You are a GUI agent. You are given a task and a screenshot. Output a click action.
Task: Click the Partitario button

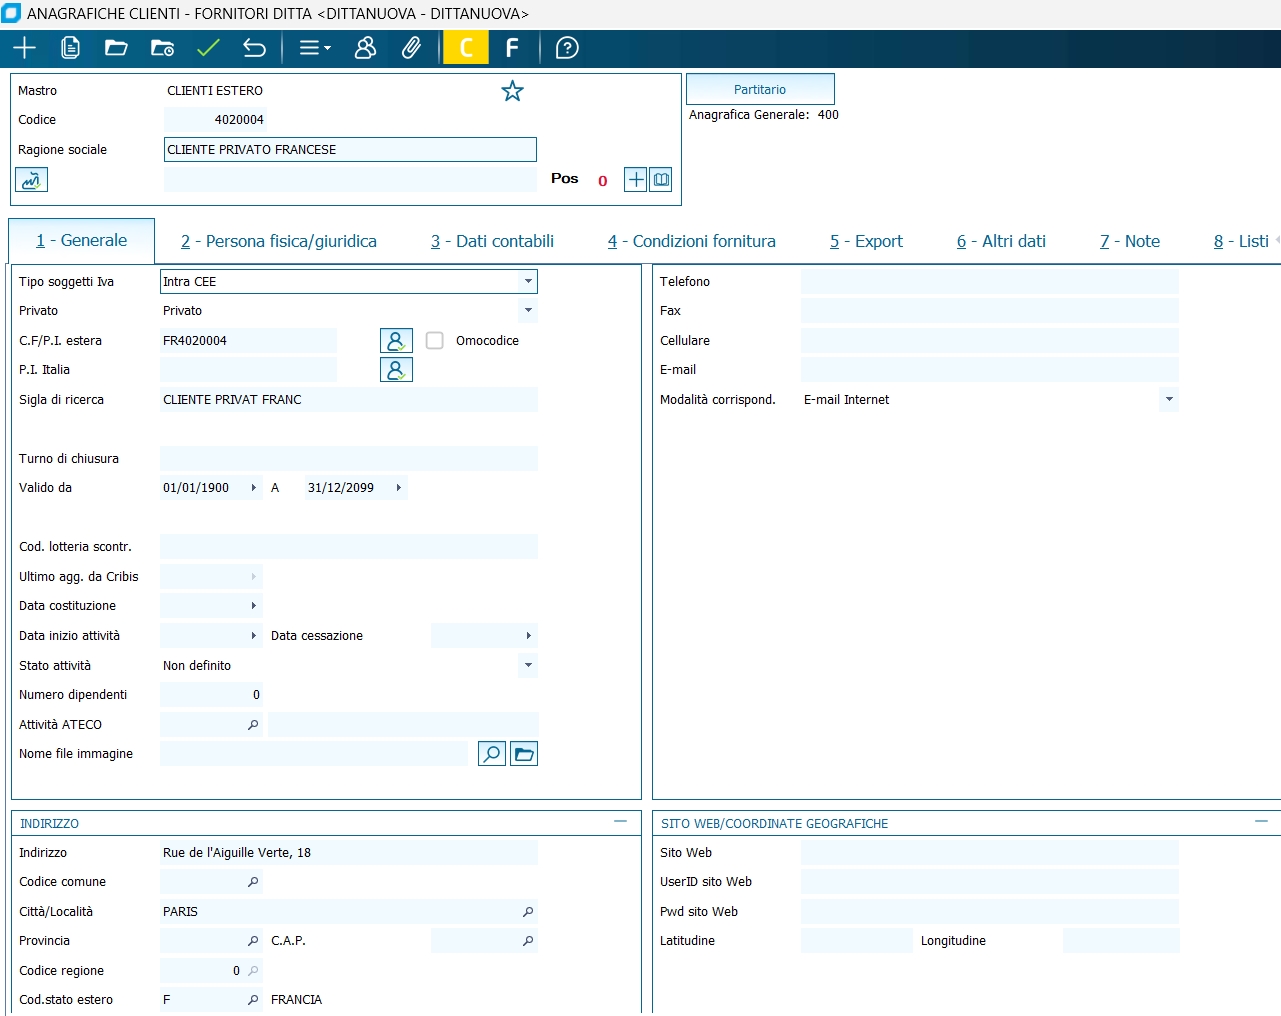[x=760, y=89]
